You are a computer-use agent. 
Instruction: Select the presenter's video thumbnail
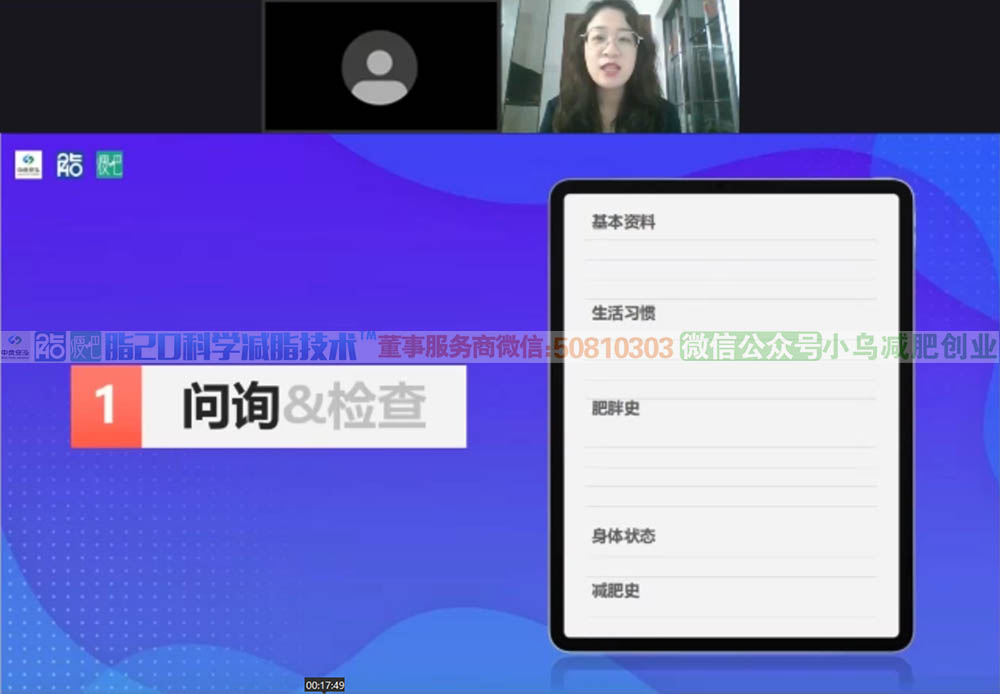619,67
